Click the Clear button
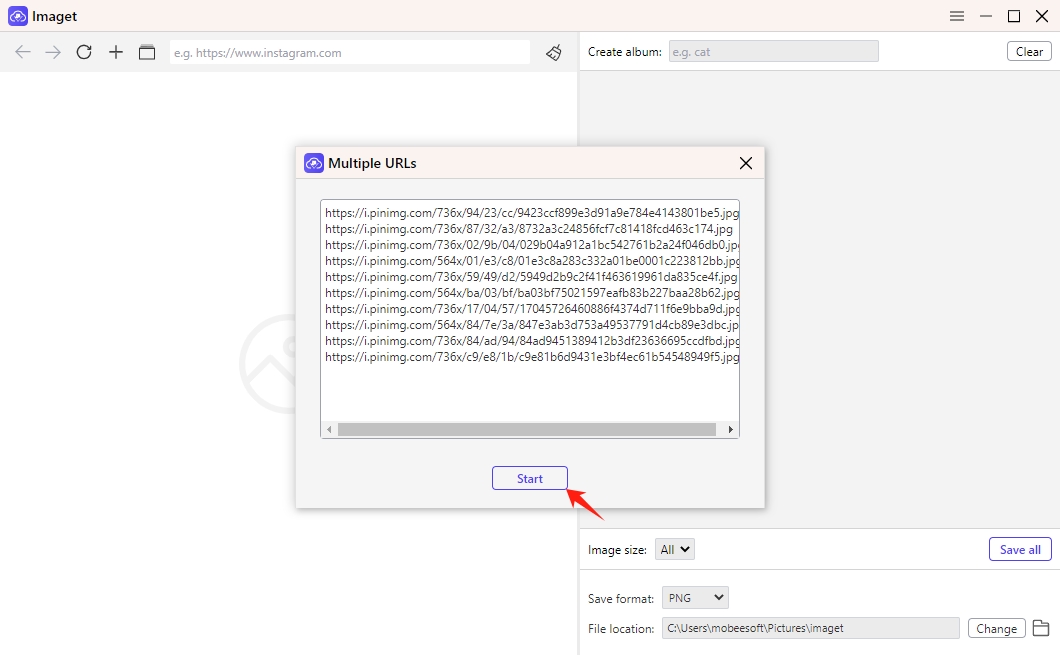The image size is (1060, 655). (1029, 50)
